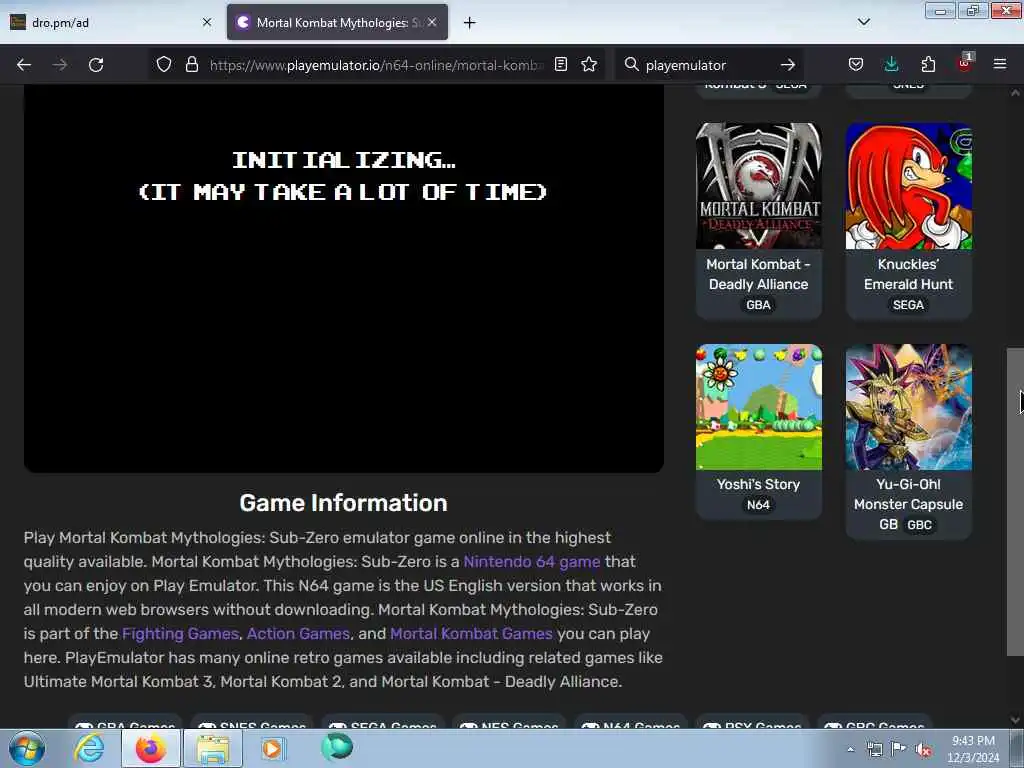Open the Windows Start menu
Image resolution: width=1024 pixels, height=768 pixels.
point(27,748)
